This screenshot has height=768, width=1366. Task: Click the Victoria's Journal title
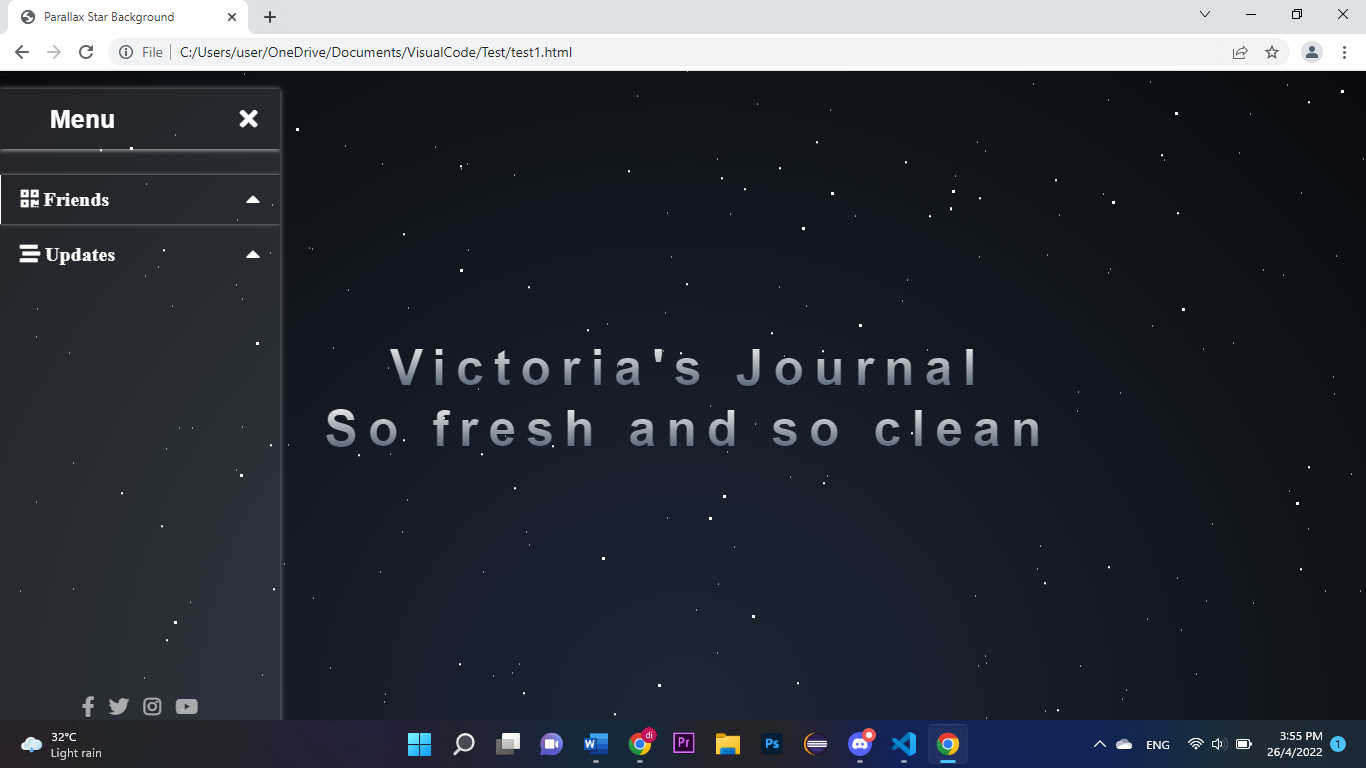[x=684, y=367]
